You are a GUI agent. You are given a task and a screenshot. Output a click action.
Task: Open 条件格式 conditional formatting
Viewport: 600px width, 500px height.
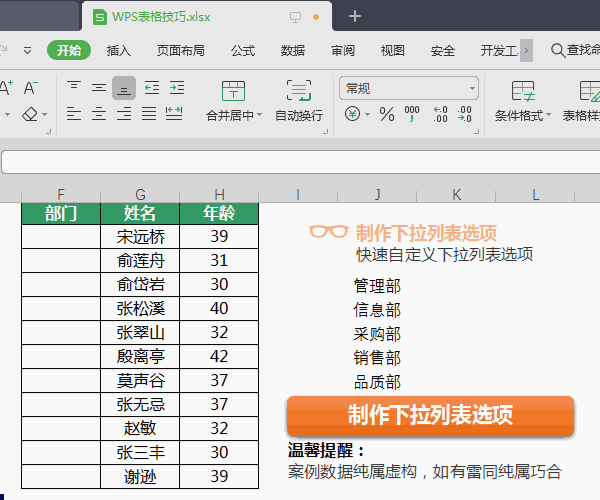(x=523, y=100)
